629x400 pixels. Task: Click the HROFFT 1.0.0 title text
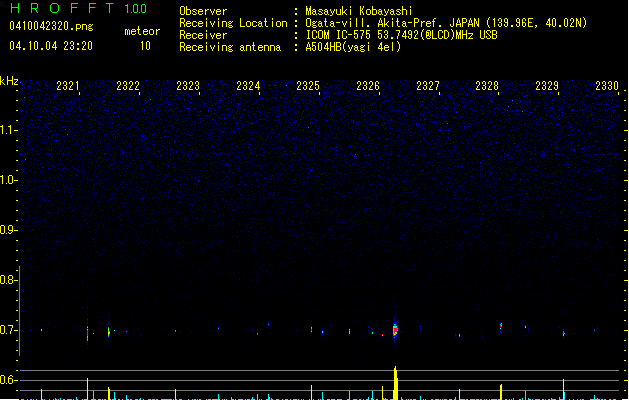tap(78, 8)
